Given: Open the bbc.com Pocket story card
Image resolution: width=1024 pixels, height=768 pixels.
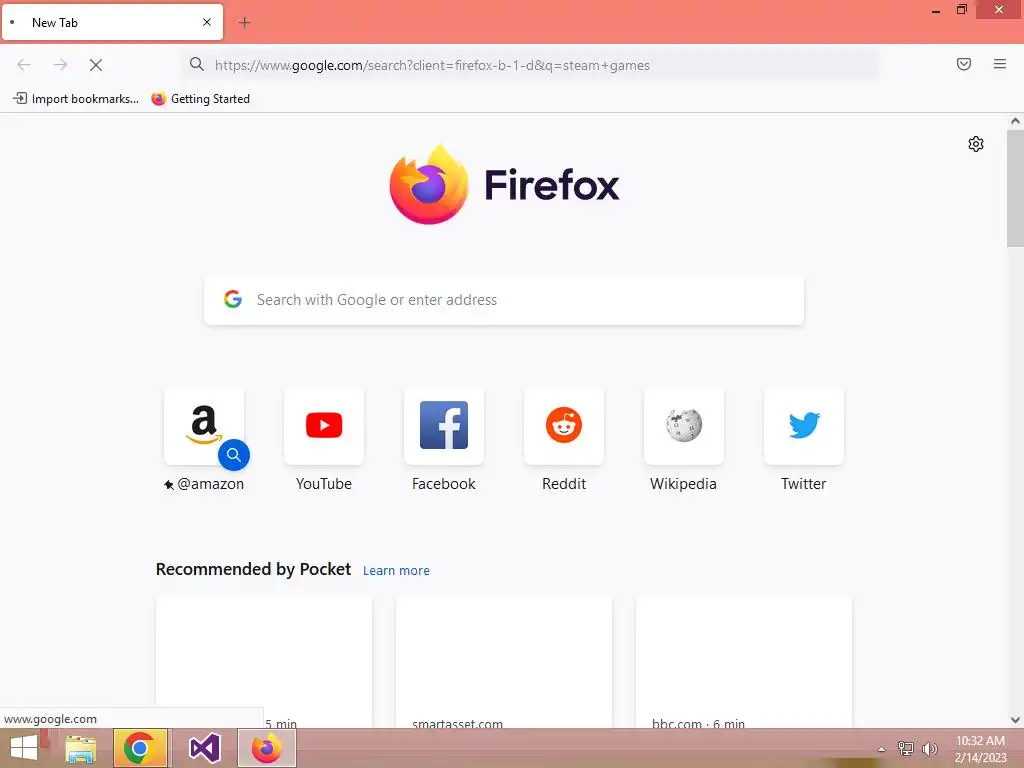Looking at the screenshot, I should [x=744, y=662].
